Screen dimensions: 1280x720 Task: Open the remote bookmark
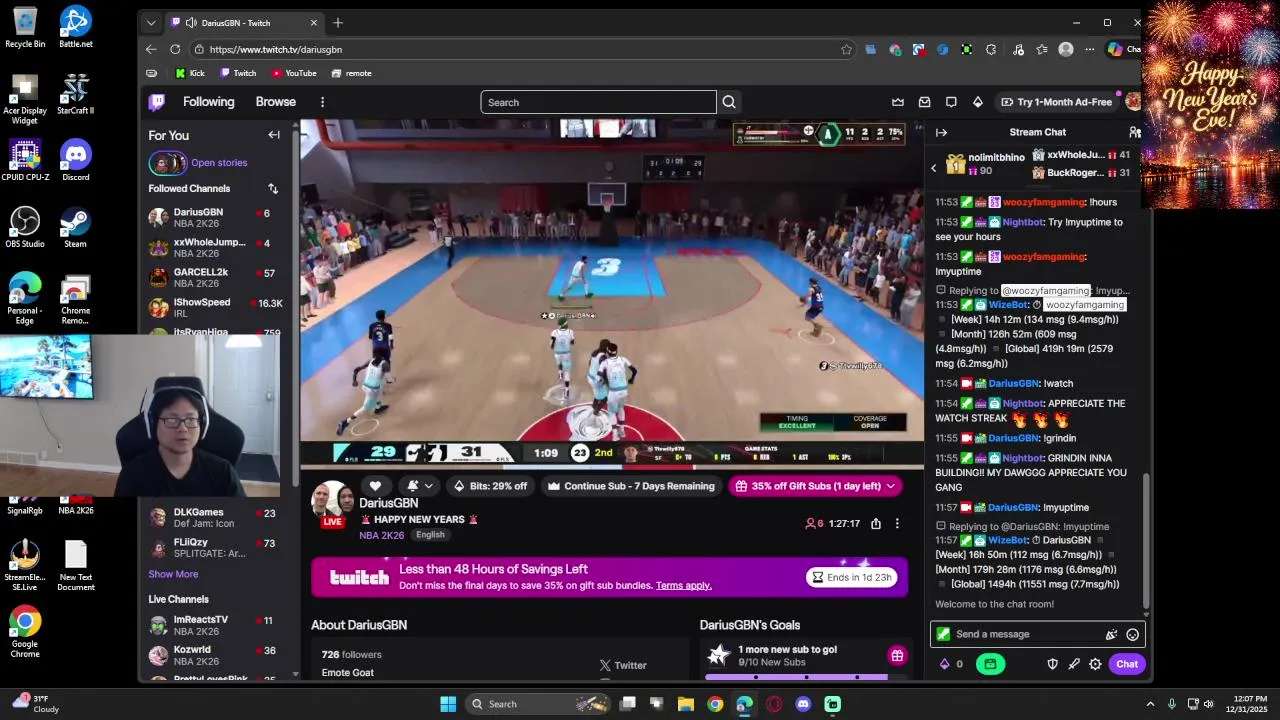[x=352, y=73]
